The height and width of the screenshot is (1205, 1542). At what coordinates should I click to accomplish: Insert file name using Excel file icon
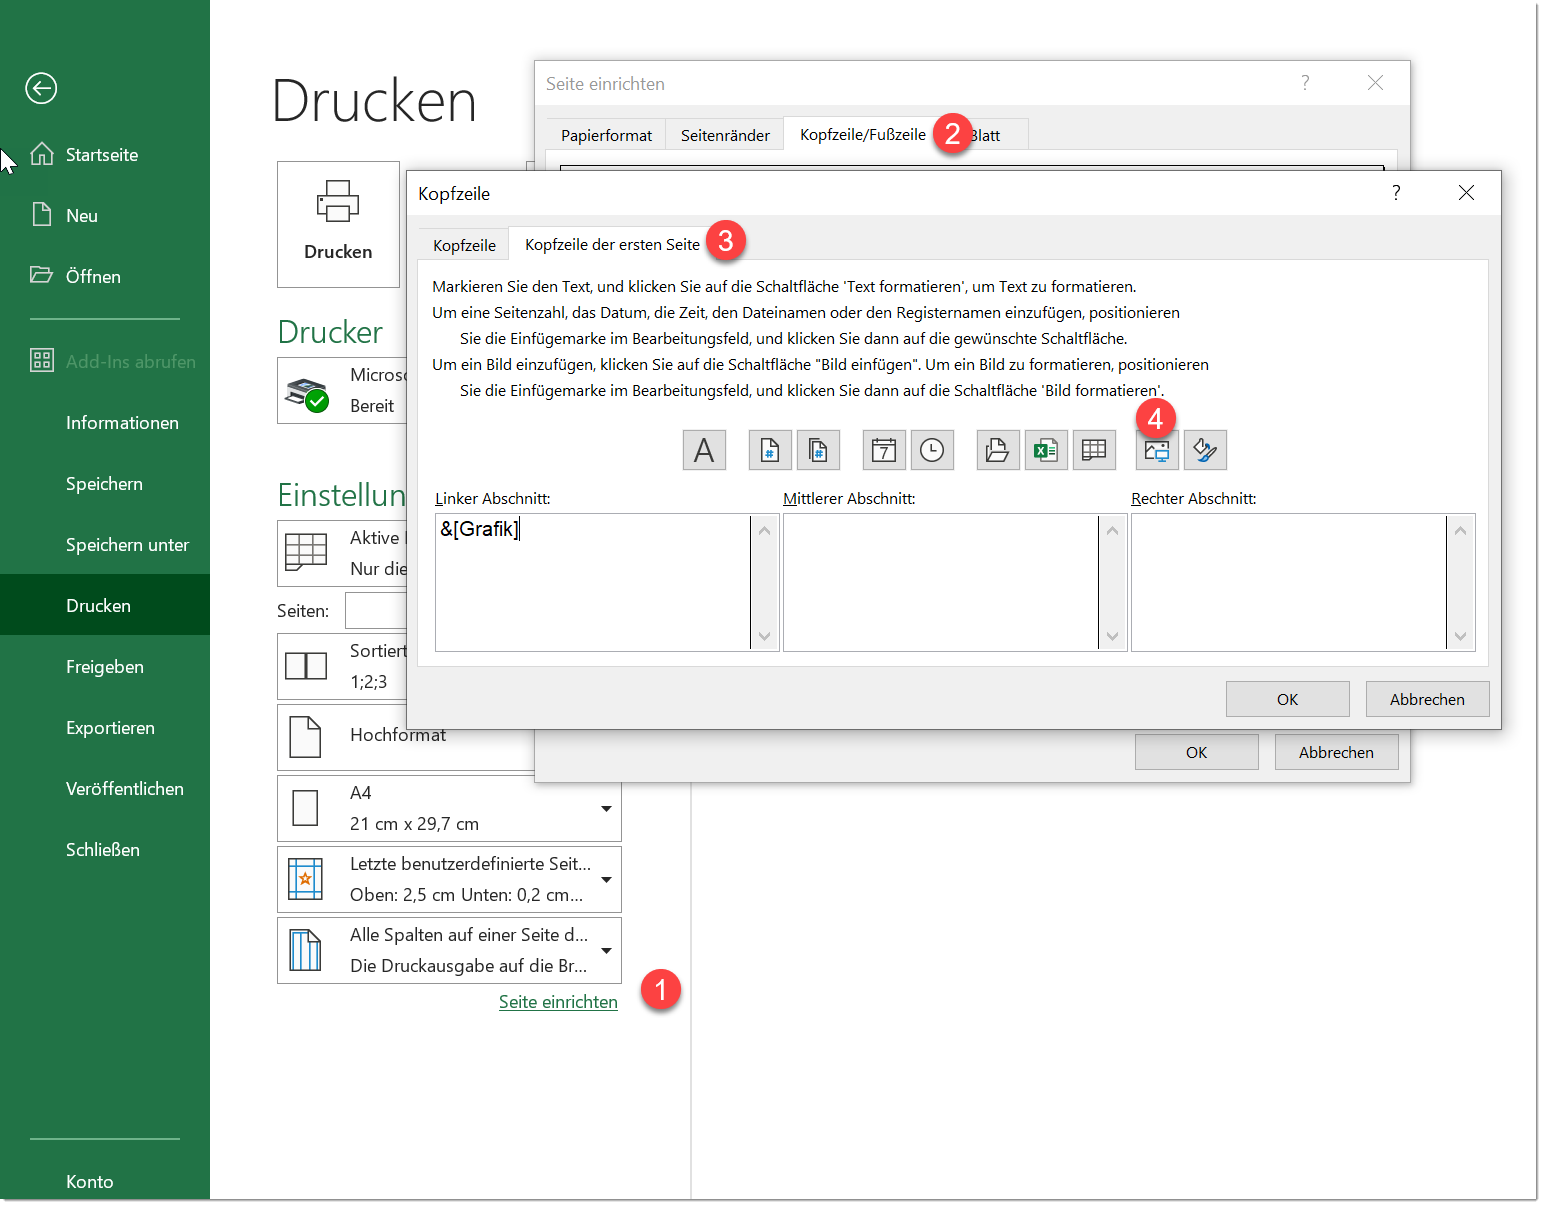click(x=1046, y=450)
